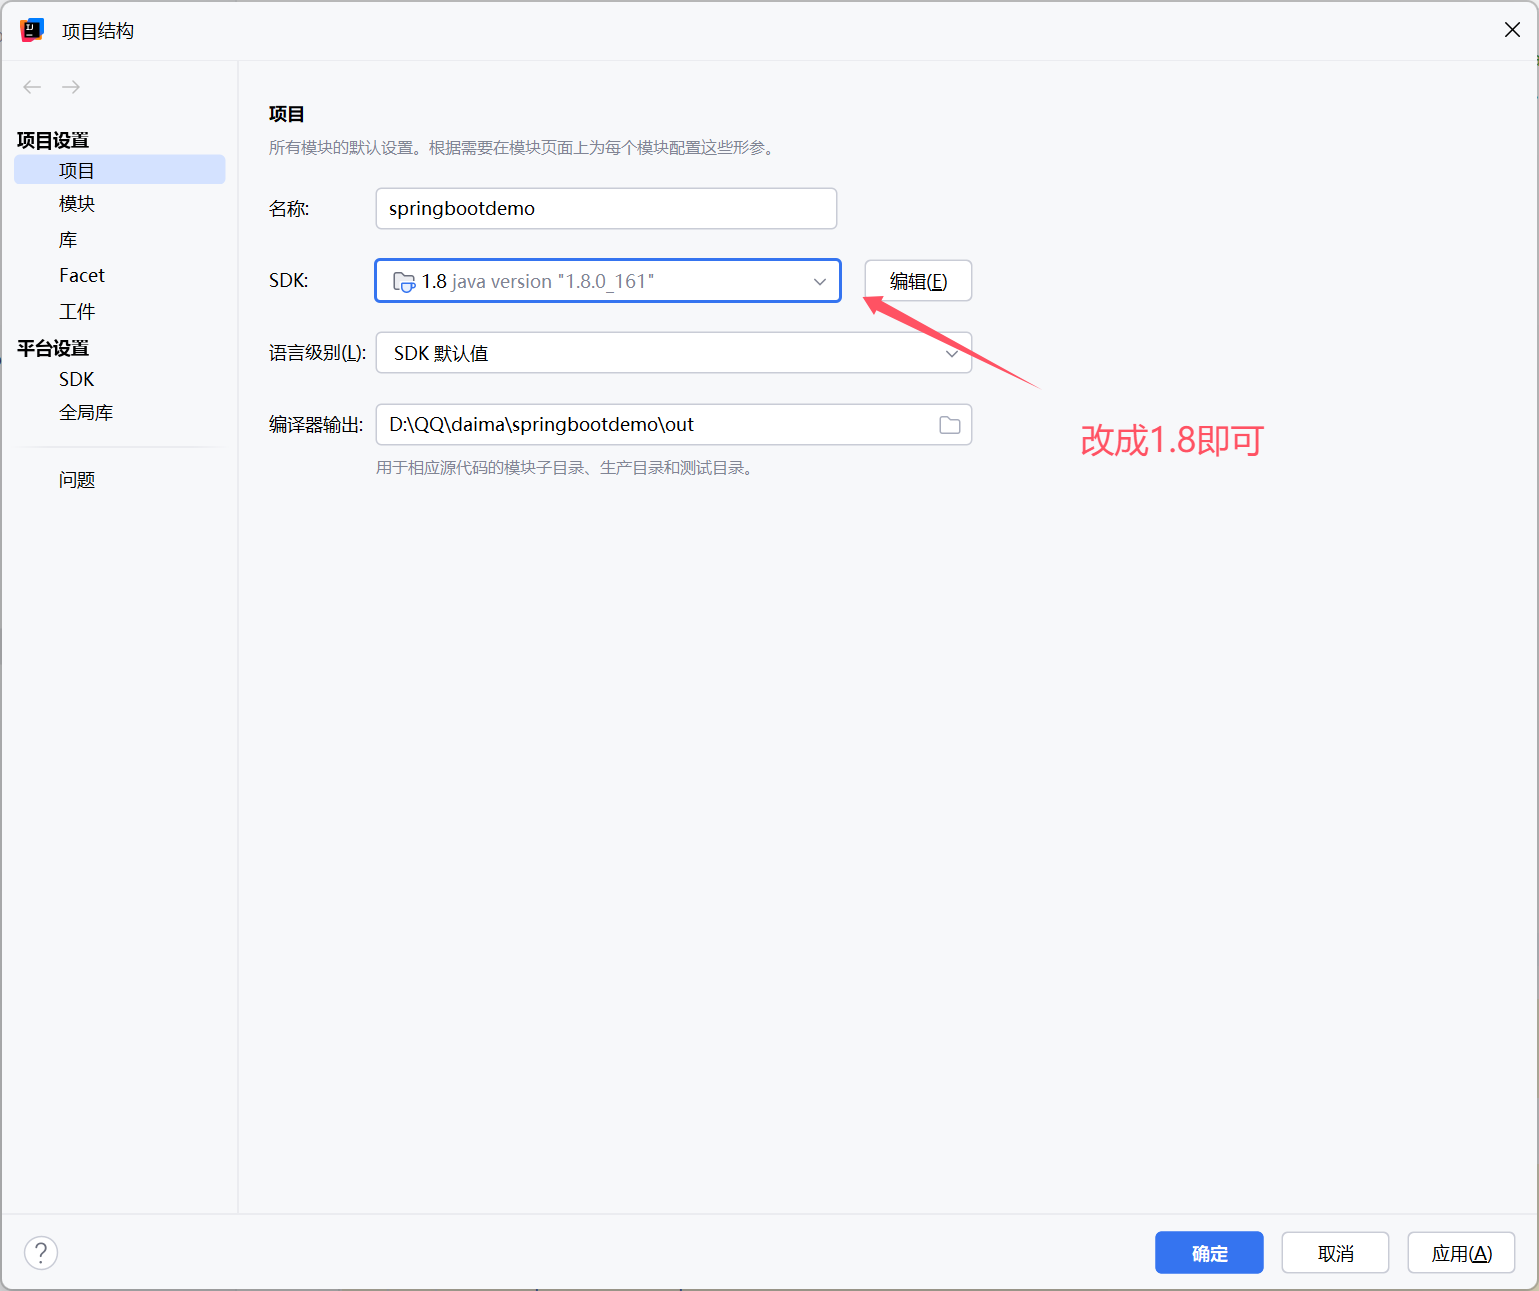
Task: Select 模块 in the left sidebar
Action: [76, 204]
